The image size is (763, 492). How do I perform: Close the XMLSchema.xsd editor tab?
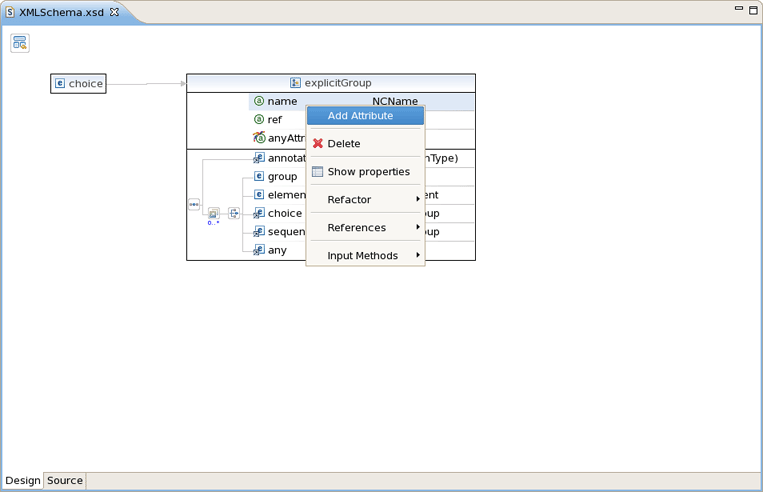click(x=114, y=13)
